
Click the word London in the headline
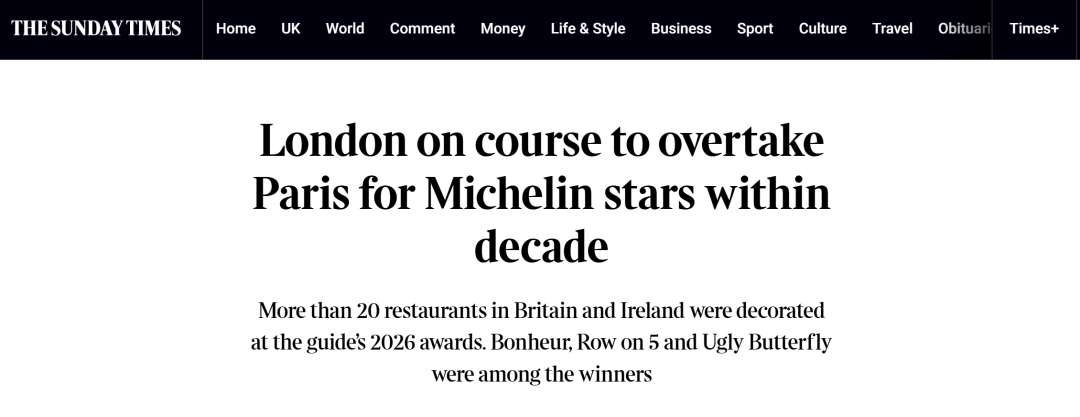[329, 143]
